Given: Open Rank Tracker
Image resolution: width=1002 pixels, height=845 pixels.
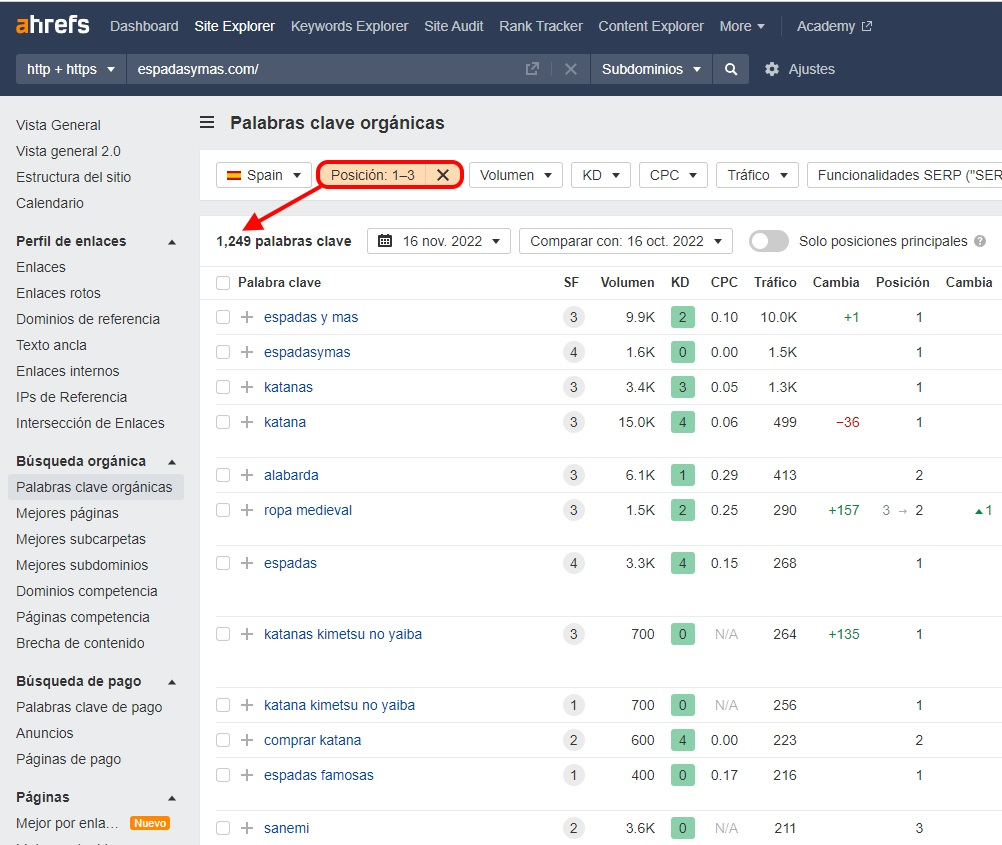Looking at the screenshot, I should click(x=541, y=26).
